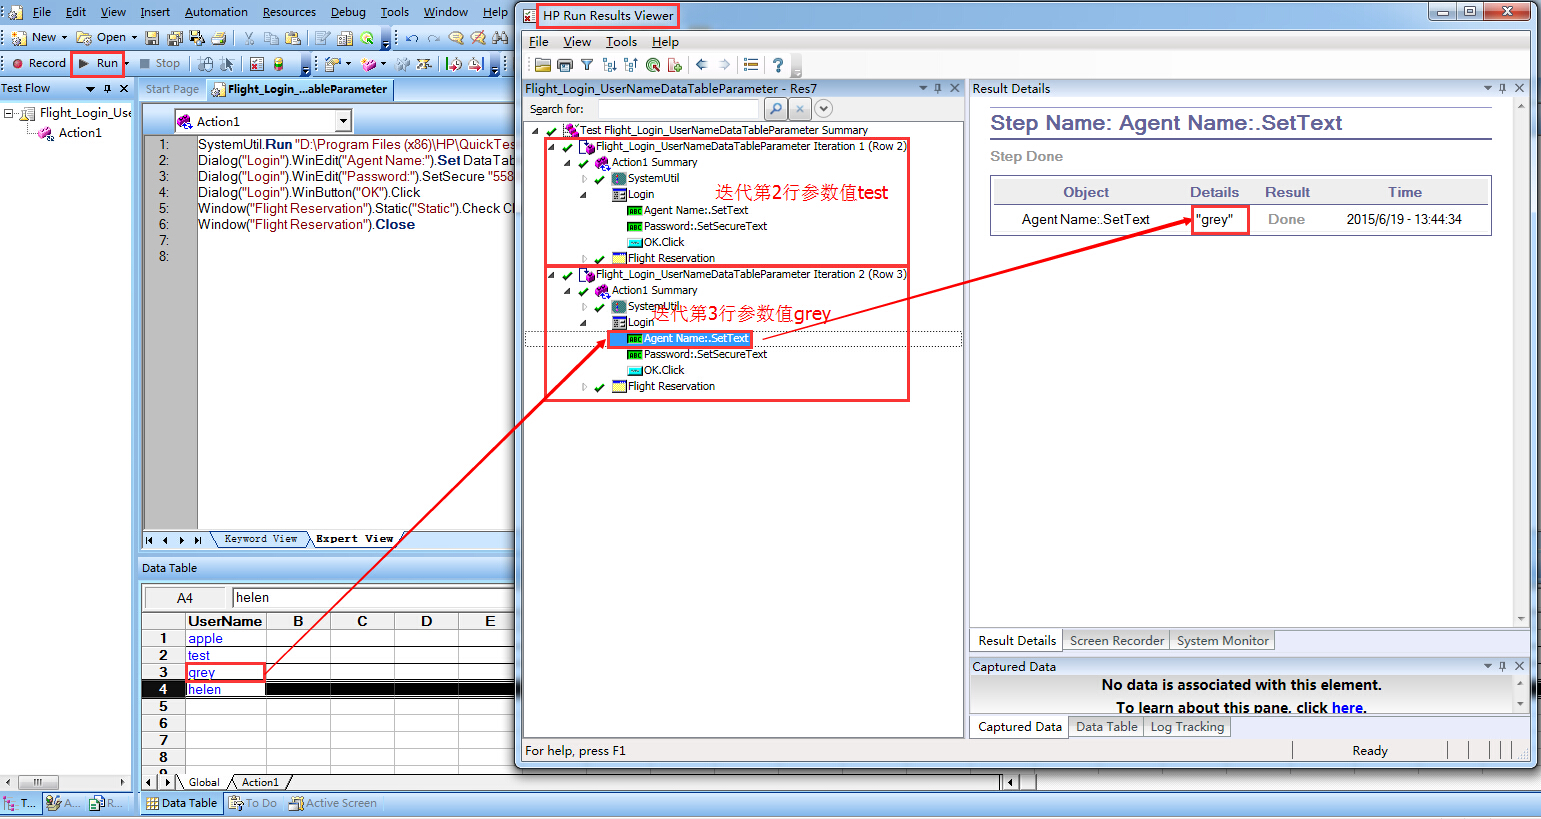
Task: Collapse the Flight_Login_Use node in Test Flow
Action: (9, 114)
